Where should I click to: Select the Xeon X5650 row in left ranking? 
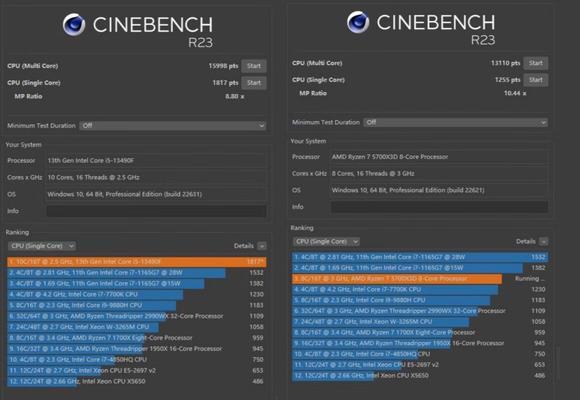137,381
